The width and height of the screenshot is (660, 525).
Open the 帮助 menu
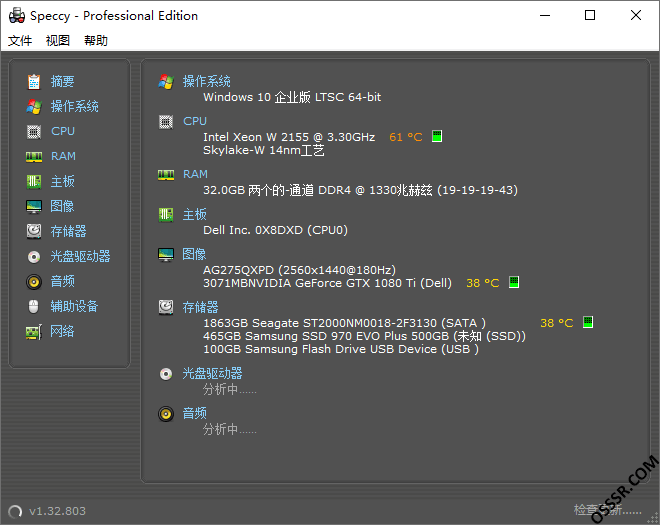coord(96,40)
